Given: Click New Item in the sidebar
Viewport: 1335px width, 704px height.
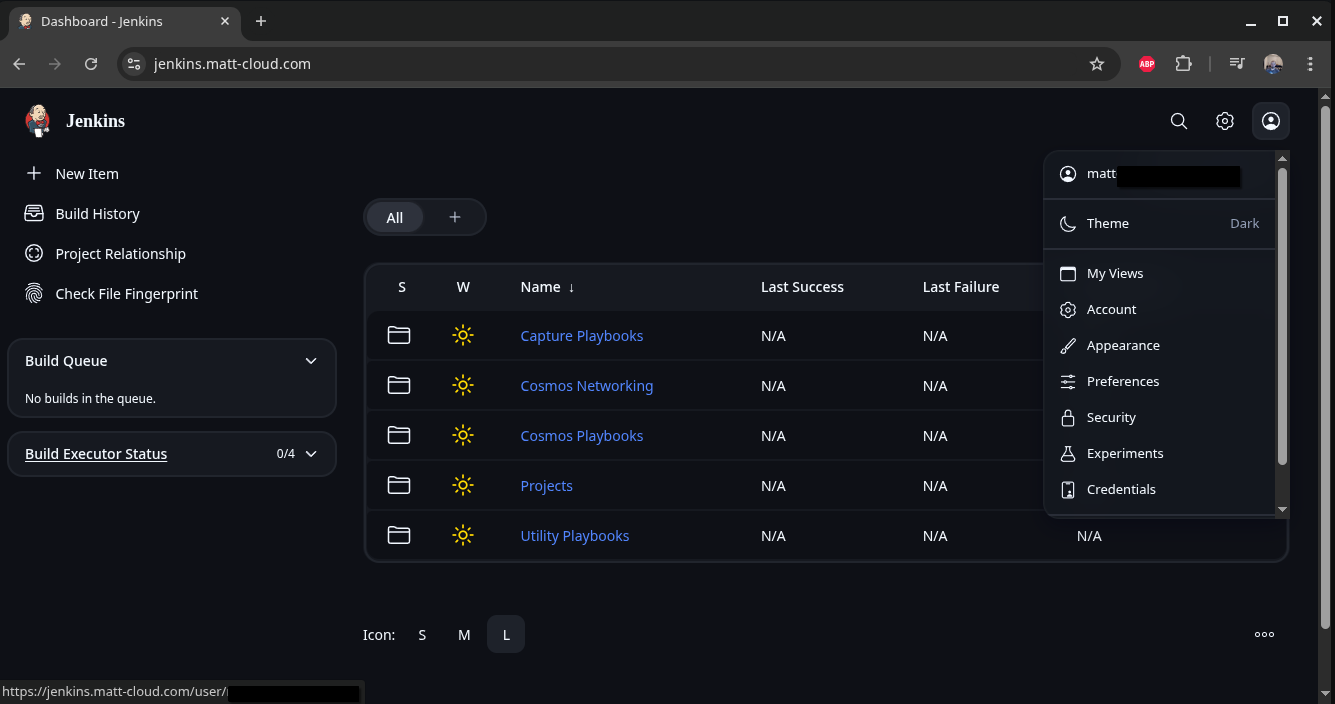Looking at the screenshot, I should [x=86, y=174].
